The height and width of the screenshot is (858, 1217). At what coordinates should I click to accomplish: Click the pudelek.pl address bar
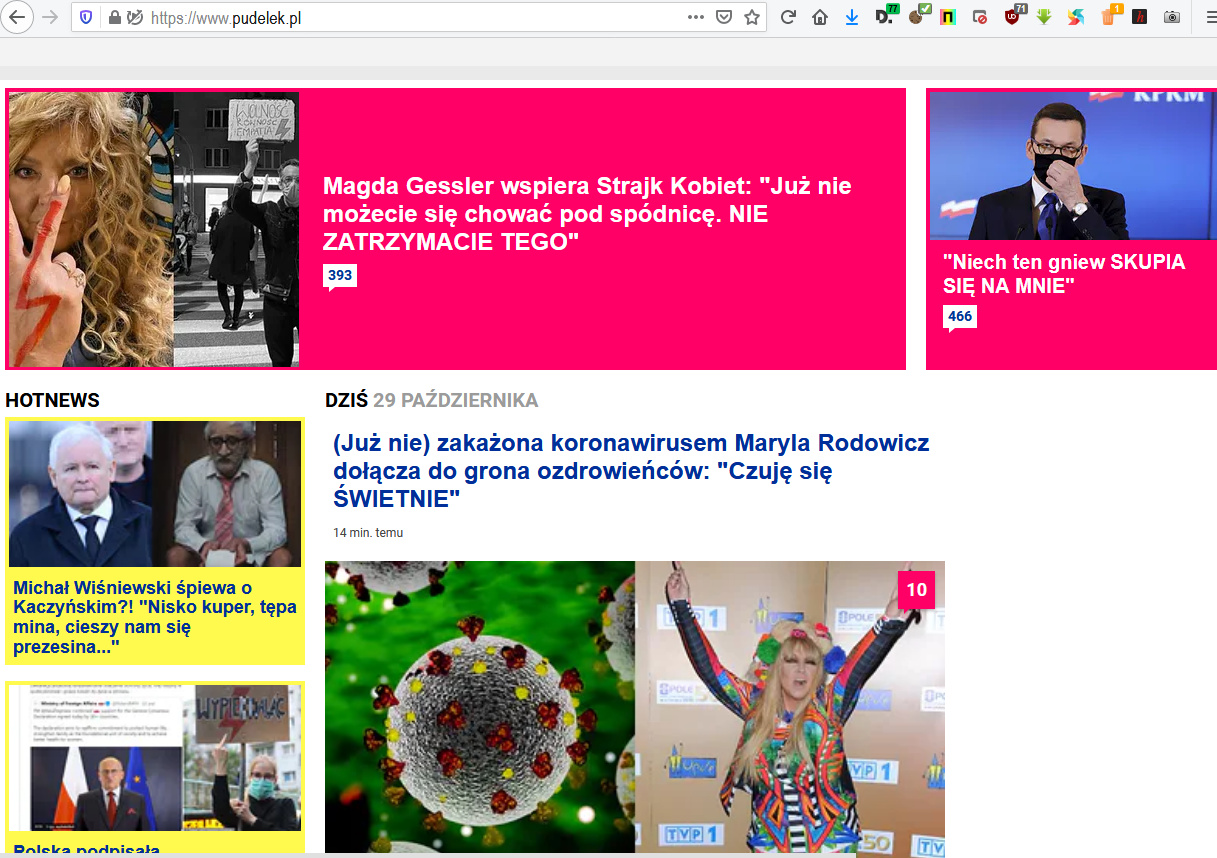[400, 17]
